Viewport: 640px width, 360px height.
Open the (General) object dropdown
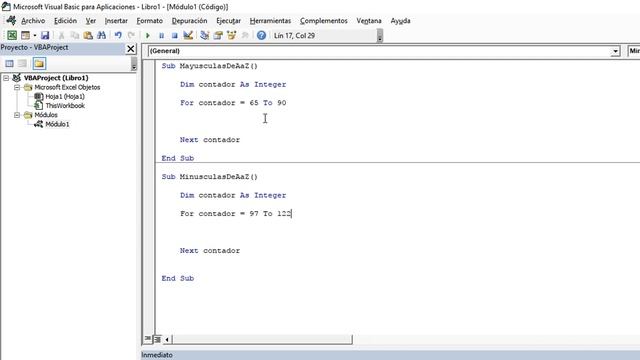click(615, 51)
